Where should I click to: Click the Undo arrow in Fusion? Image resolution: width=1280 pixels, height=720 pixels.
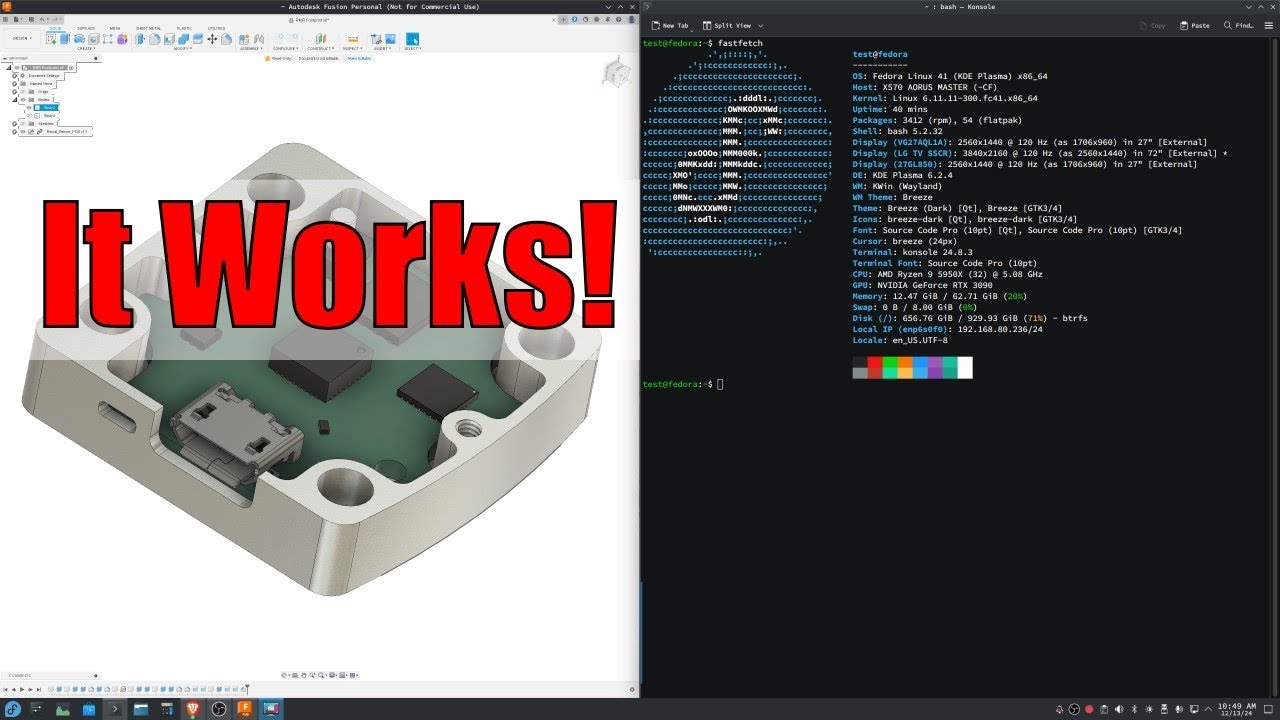(42, 19)
